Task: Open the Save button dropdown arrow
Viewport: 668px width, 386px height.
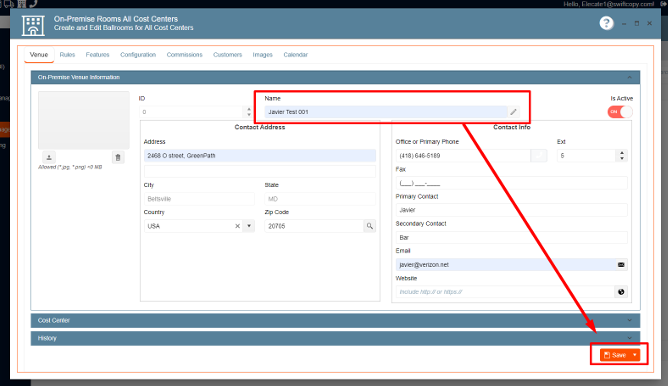Action: (x=635, y=355)
